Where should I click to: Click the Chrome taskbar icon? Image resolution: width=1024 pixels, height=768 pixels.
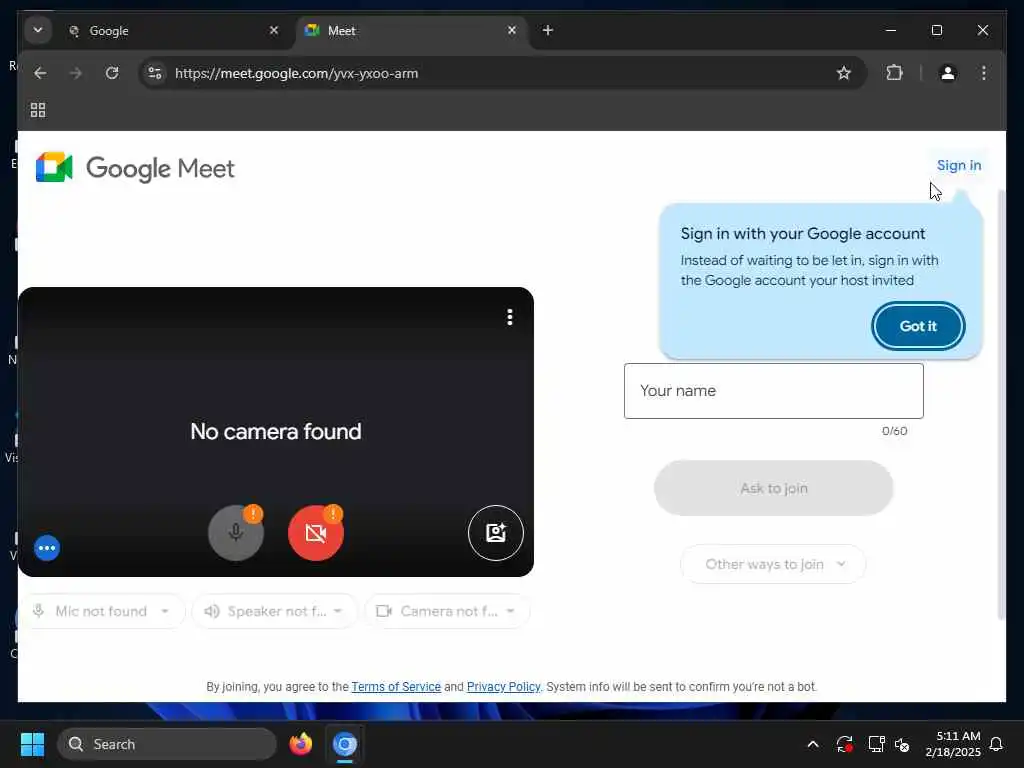click(345, 744)
